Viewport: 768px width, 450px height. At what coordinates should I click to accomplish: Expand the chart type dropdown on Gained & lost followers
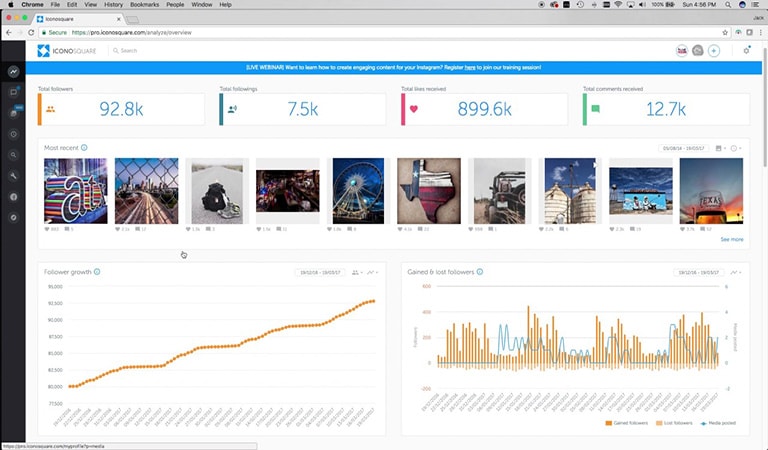tap(736, 272)
